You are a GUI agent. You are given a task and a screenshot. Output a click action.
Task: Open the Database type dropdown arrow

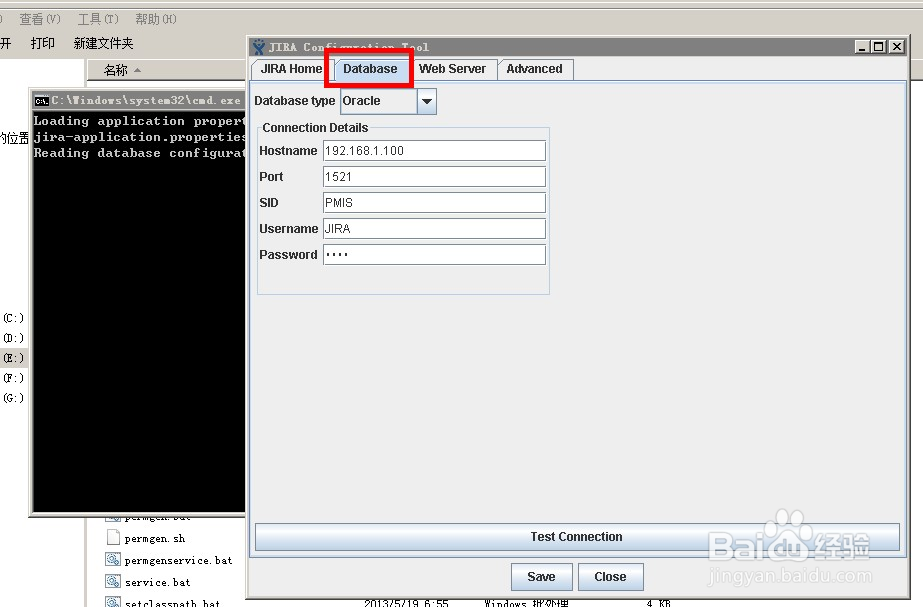click(427, 101)
